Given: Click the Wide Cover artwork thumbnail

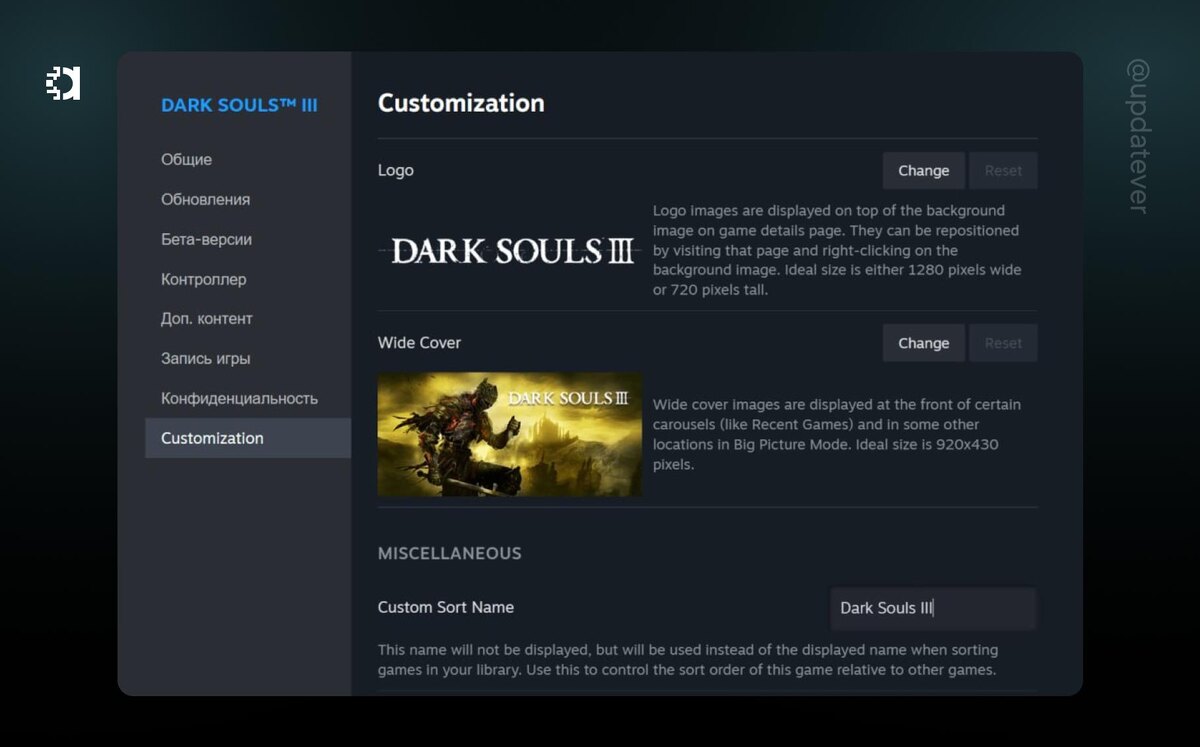Looking at the screenshot, I should 510,435.
